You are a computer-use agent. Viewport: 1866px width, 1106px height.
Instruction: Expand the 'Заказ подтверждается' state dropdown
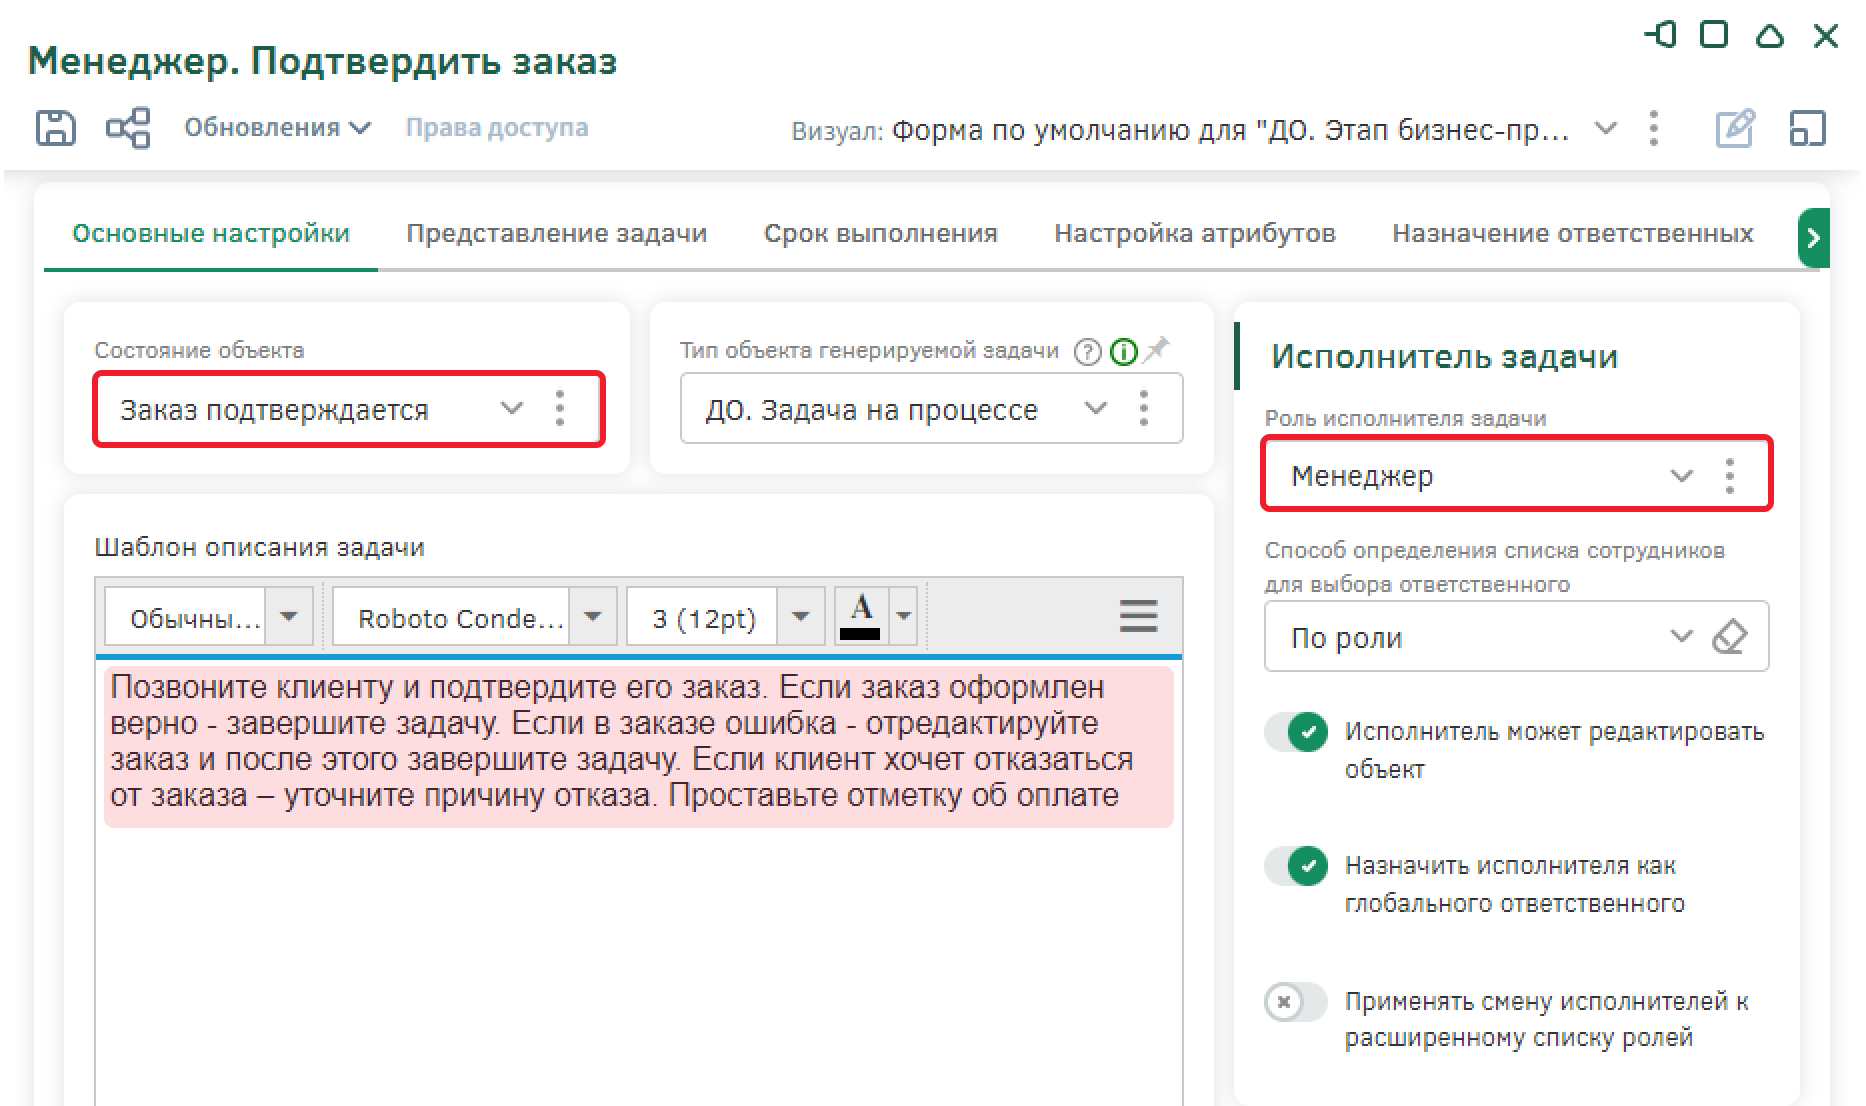(511, 409)
